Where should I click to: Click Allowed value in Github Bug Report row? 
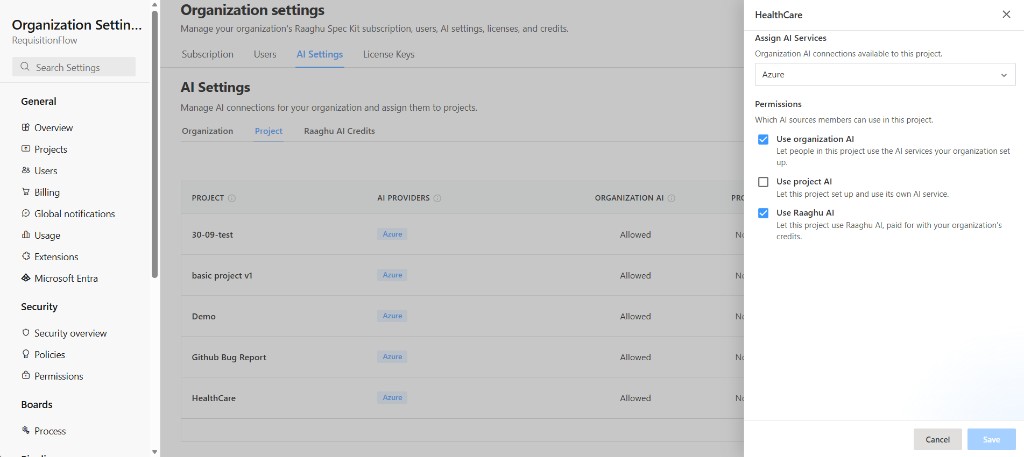[635, 357]
